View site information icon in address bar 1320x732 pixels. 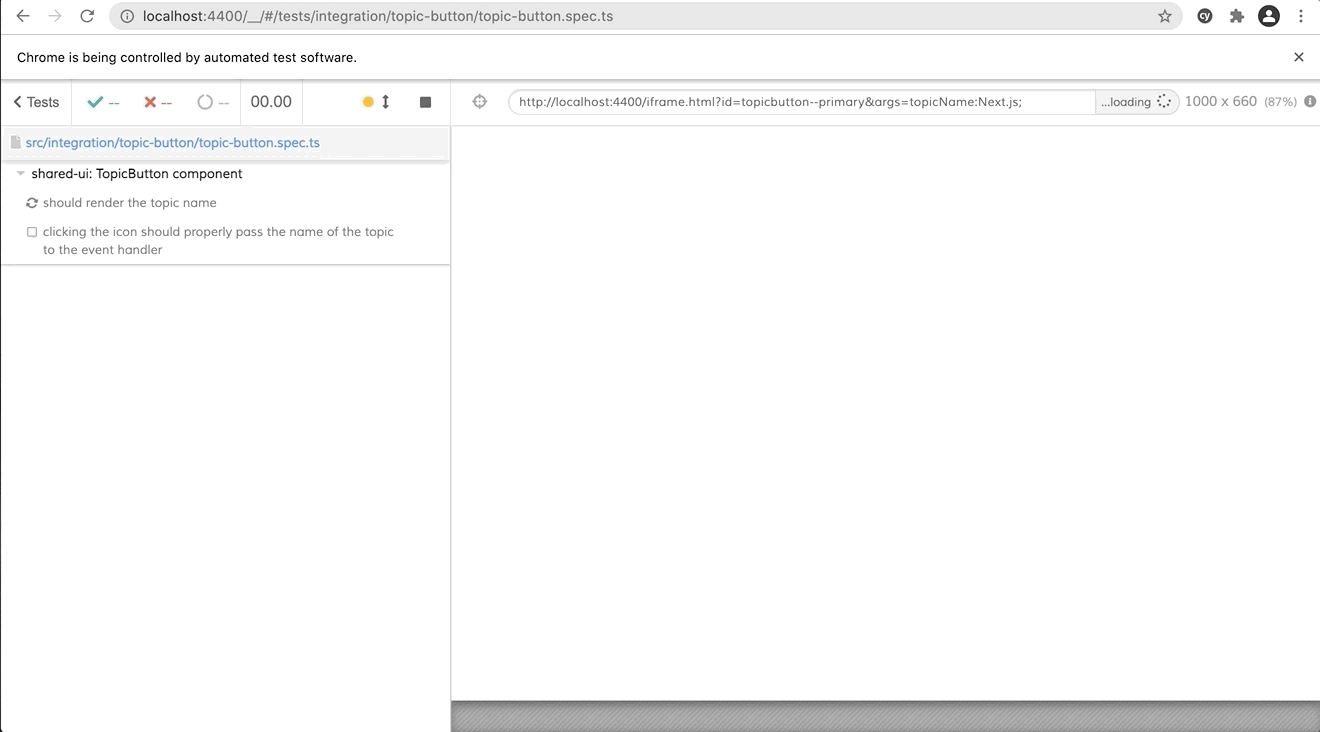(126, 16)
